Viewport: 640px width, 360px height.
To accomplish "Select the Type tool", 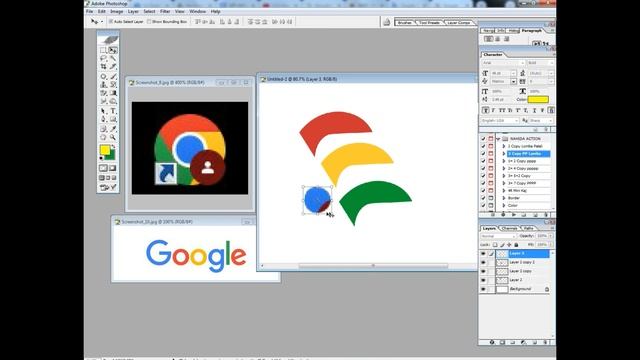I will (113, 111).
